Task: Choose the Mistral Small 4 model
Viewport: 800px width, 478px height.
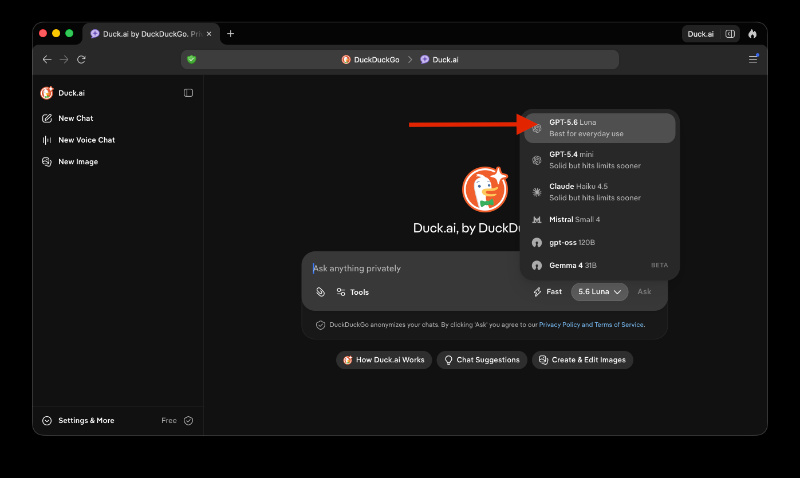Action: pos(599,219)
